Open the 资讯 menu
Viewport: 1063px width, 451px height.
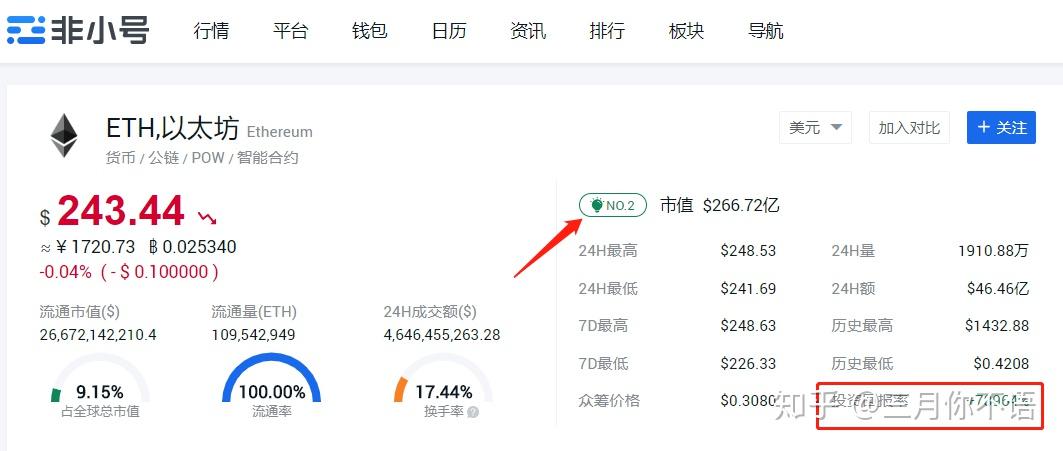coord(528,31)
